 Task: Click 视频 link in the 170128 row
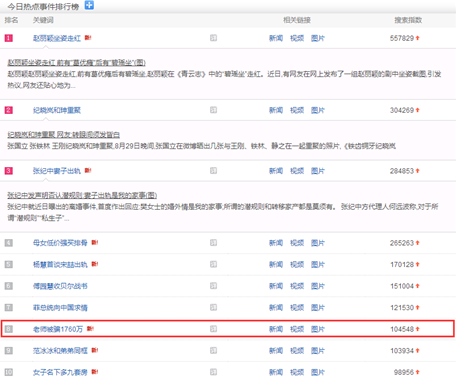pyautogui.click(x=297, y=265)
